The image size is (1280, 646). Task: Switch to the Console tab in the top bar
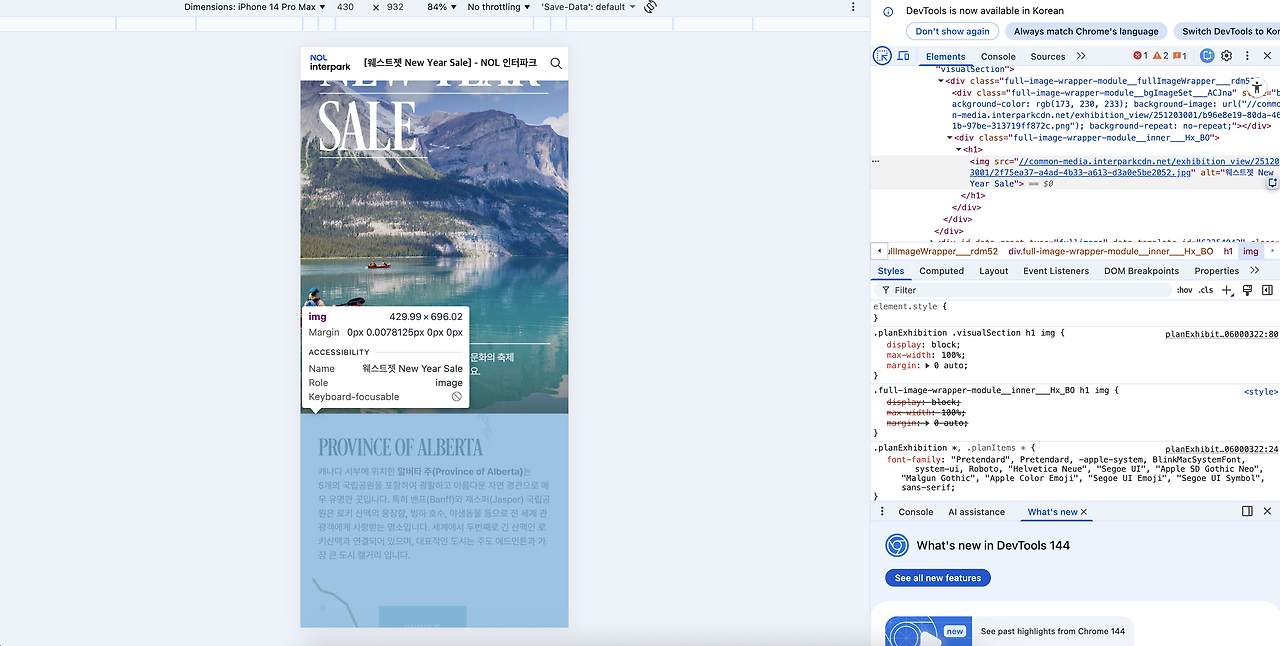point(998,57)
